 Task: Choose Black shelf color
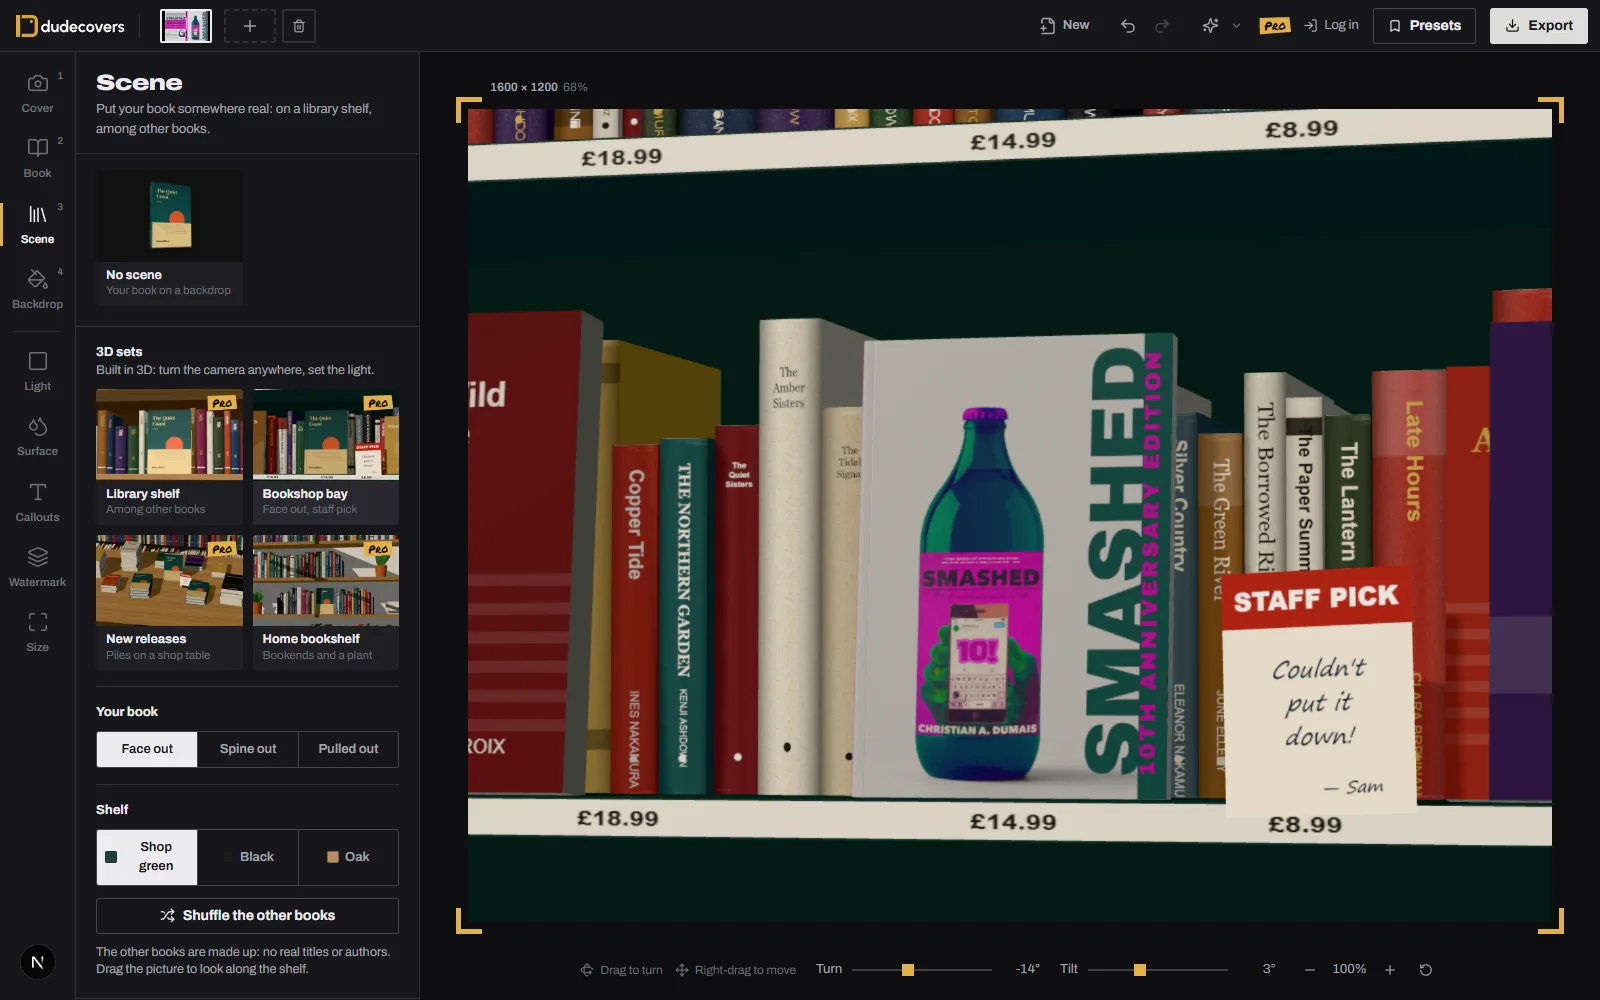[248, 857]
